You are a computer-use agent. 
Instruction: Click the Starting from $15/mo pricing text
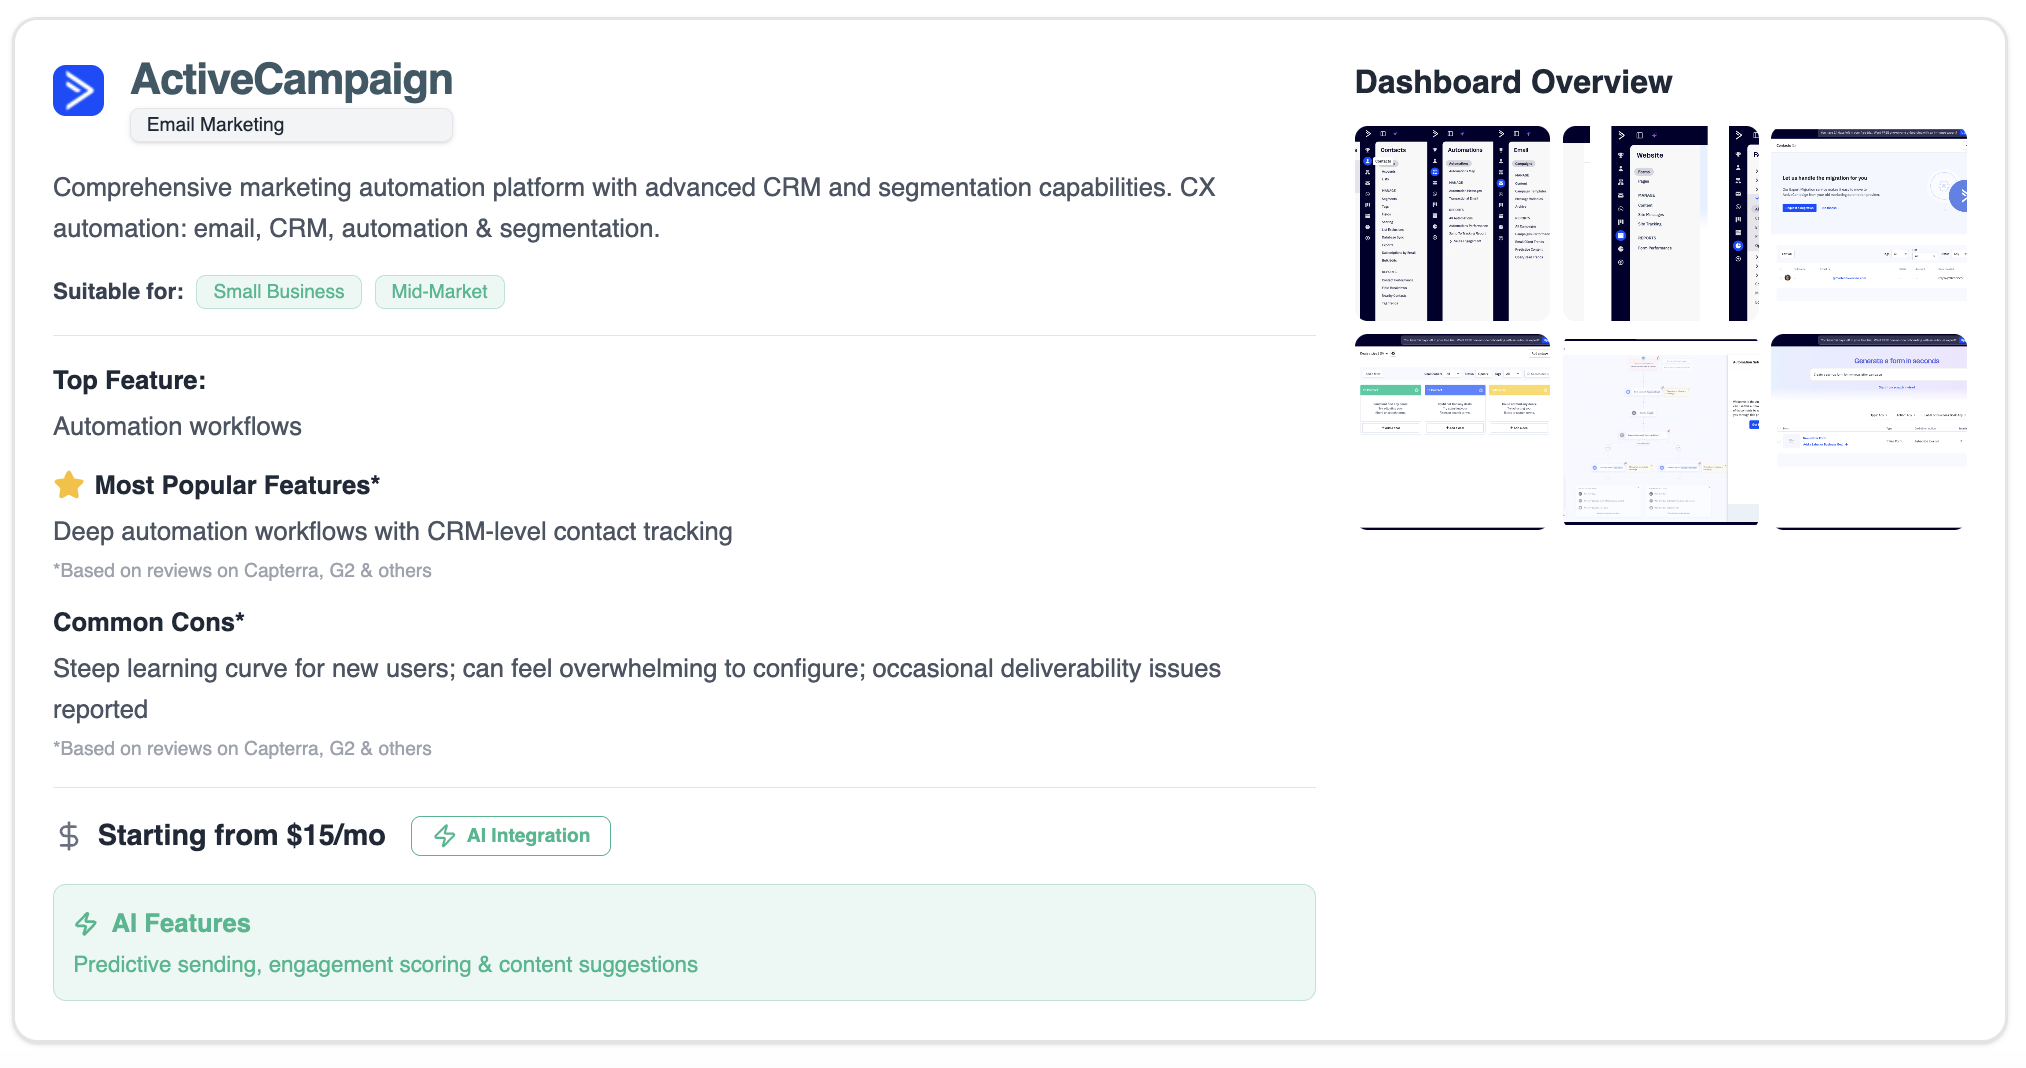(241, 835)
